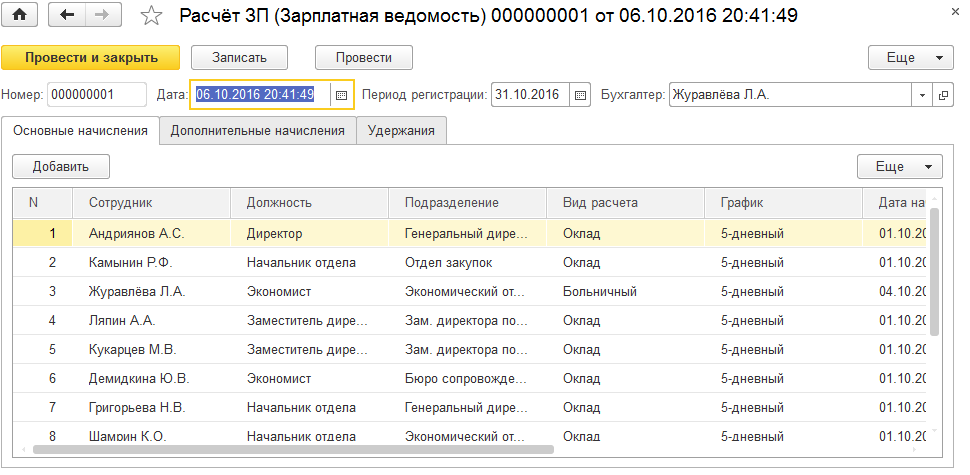Open calendar for Период регистрации
Image resolution: width=970 pixels, height=475 pixels.
tap(580, 95)
